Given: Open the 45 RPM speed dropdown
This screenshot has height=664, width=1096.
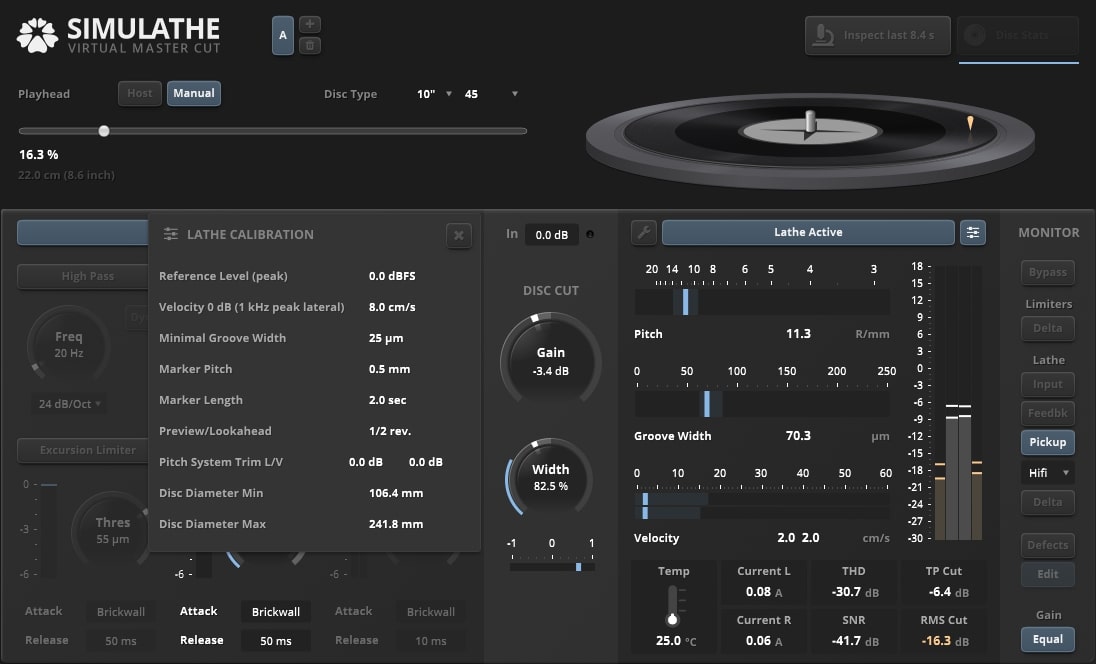Looking at the screenshot, I should pyautogui.click(x=491, y=94).
